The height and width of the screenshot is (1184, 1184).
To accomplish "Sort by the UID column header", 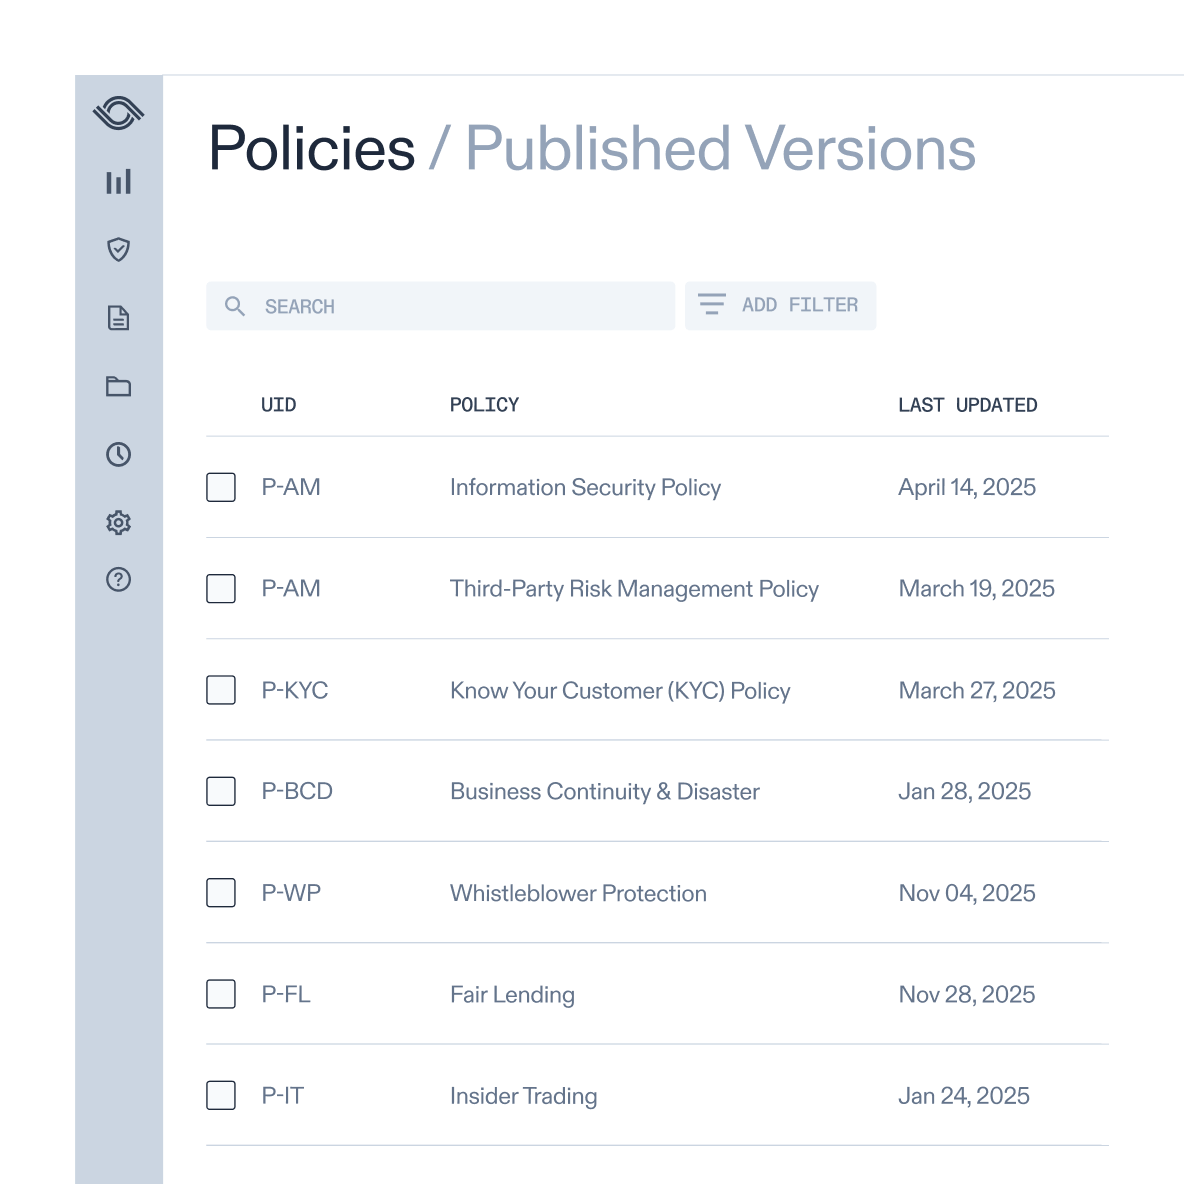I will coord(279,405).
